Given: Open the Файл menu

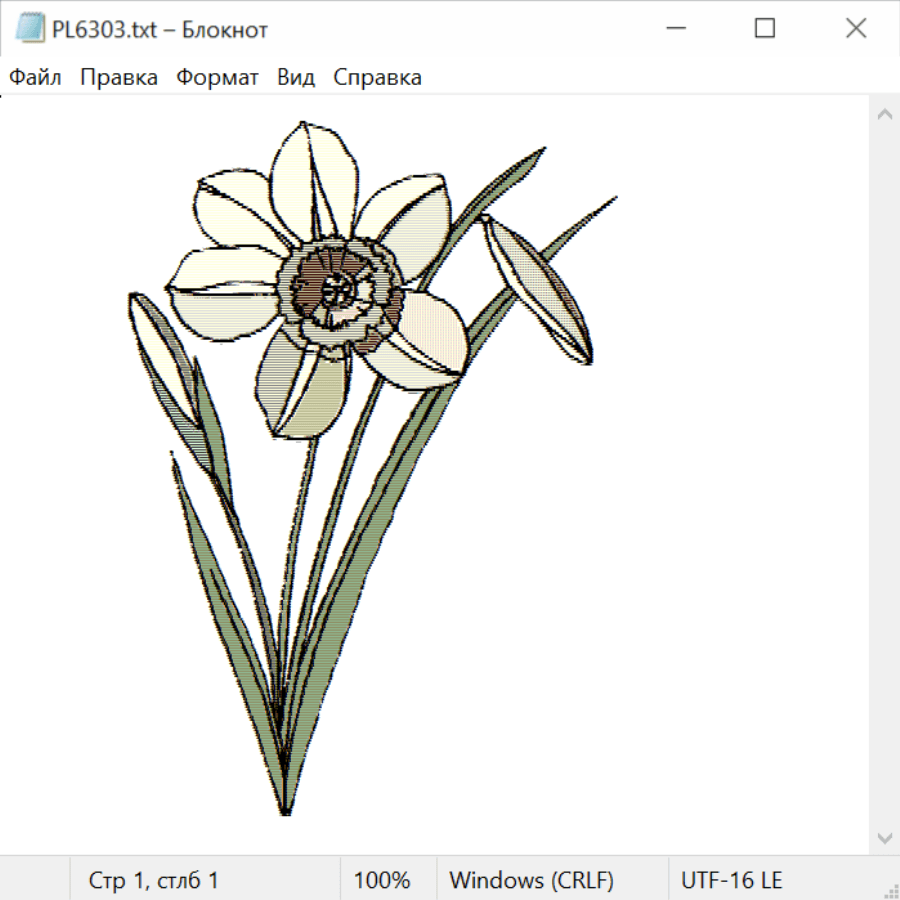Looking at the screenshot, I should (x=35, y=77).
